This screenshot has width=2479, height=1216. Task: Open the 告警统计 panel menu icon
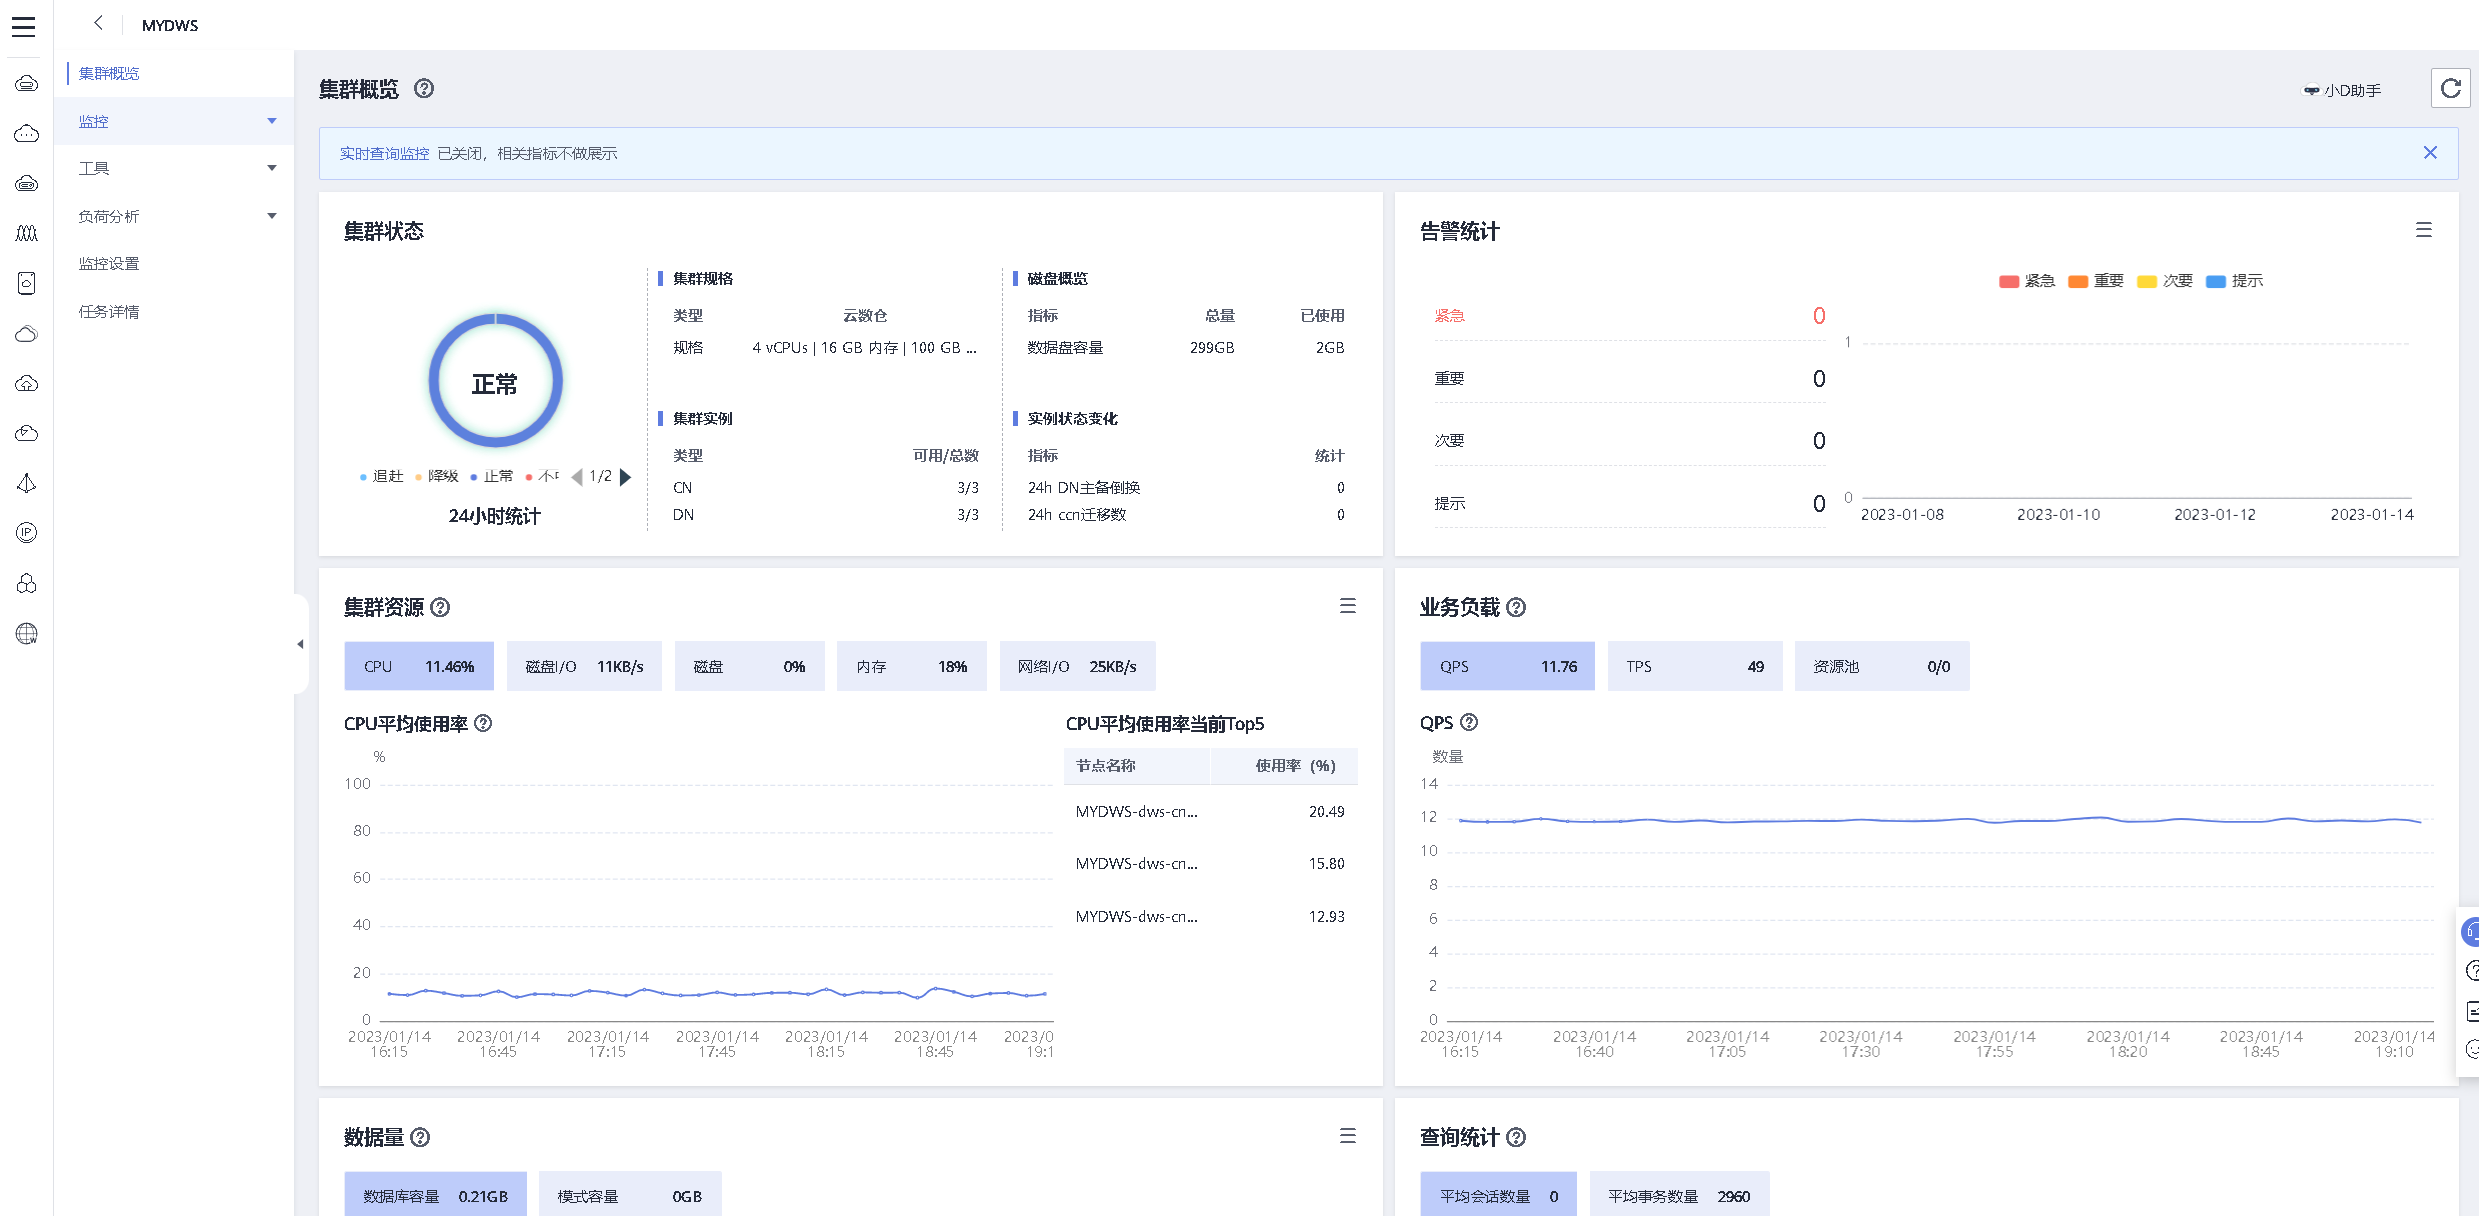2423,231
